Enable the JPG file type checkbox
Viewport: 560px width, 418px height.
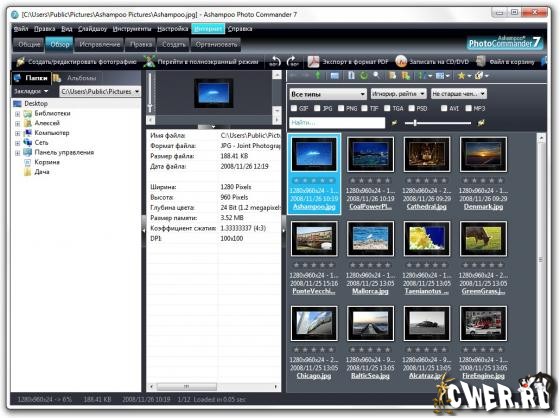point(317,108)
